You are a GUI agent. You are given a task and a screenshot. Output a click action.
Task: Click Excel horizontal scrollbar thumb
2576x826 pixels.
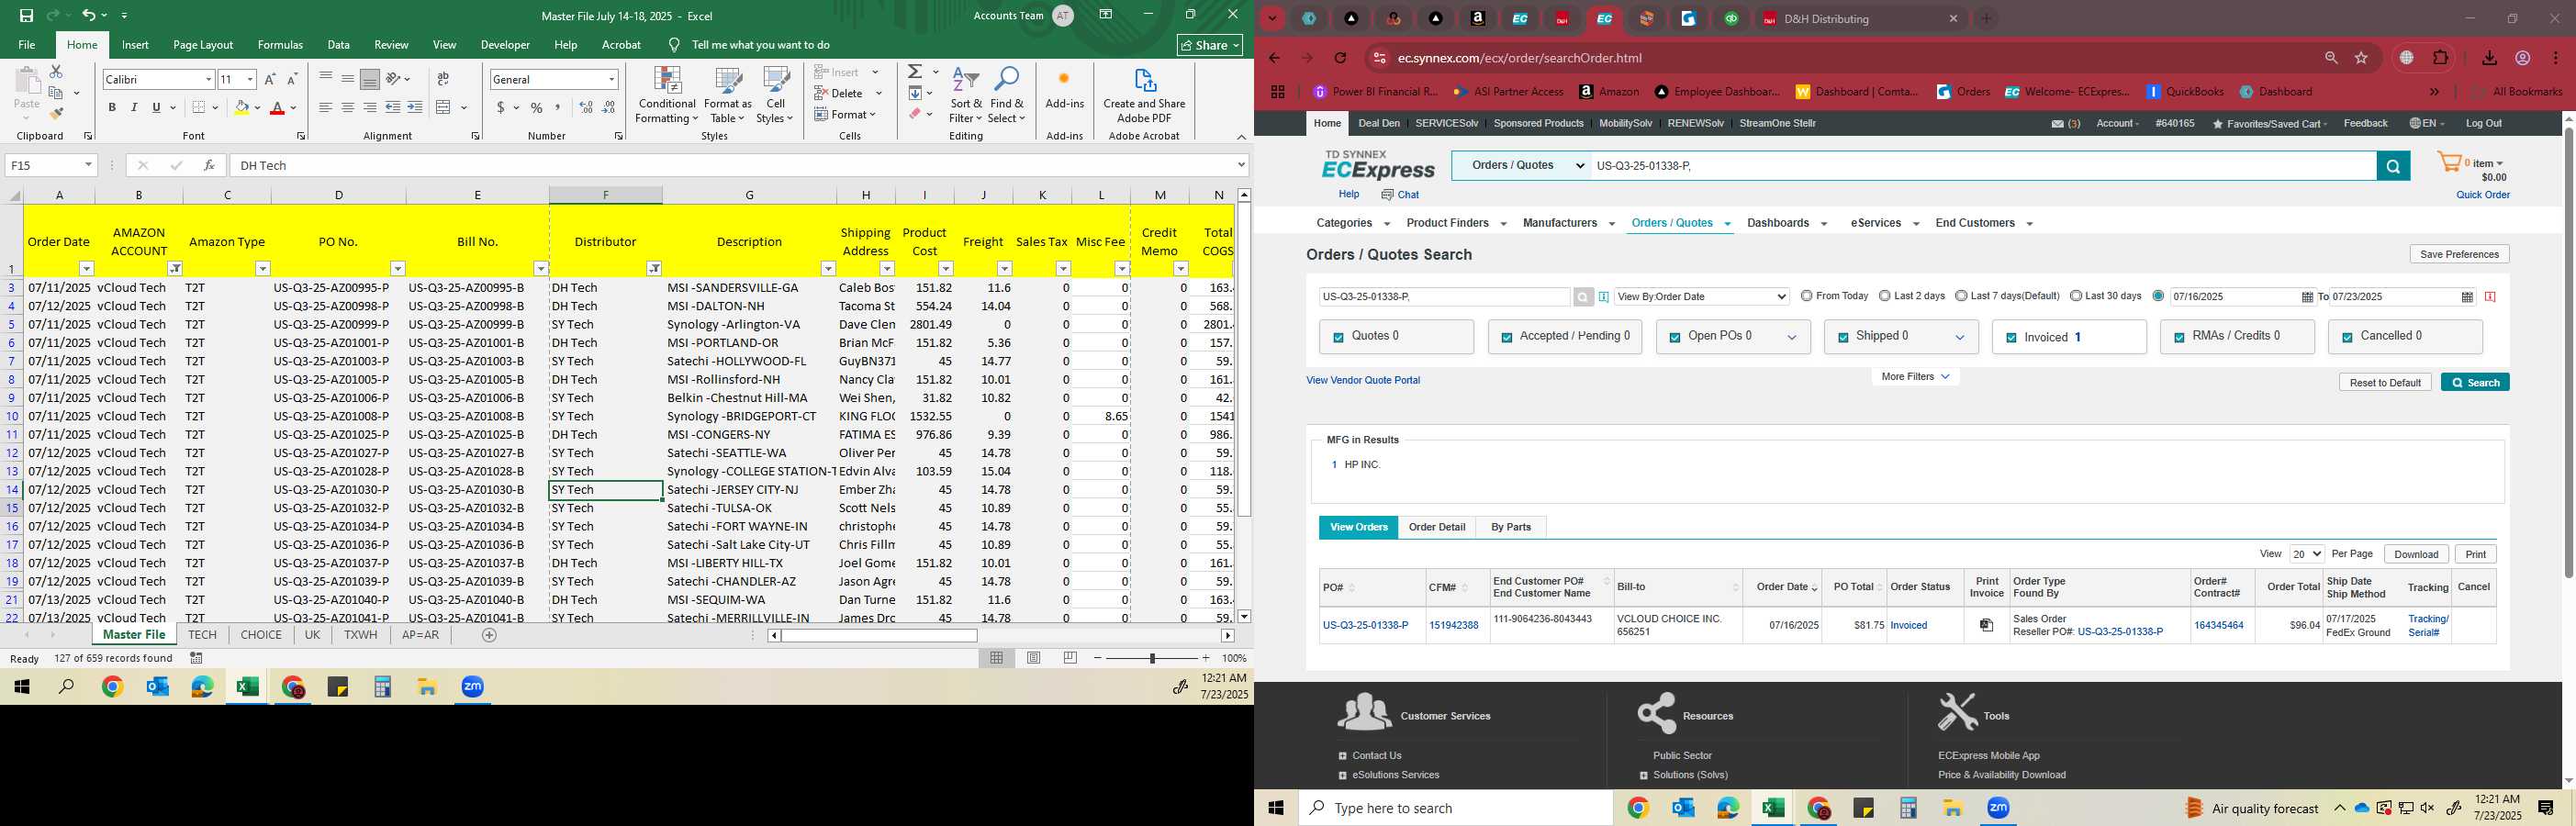click(x=879, y=635)
